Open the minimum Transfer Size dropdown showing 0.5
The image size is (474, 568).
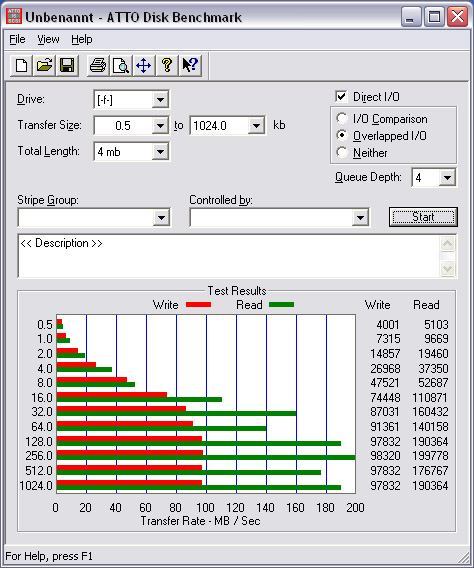click(160, 126)
